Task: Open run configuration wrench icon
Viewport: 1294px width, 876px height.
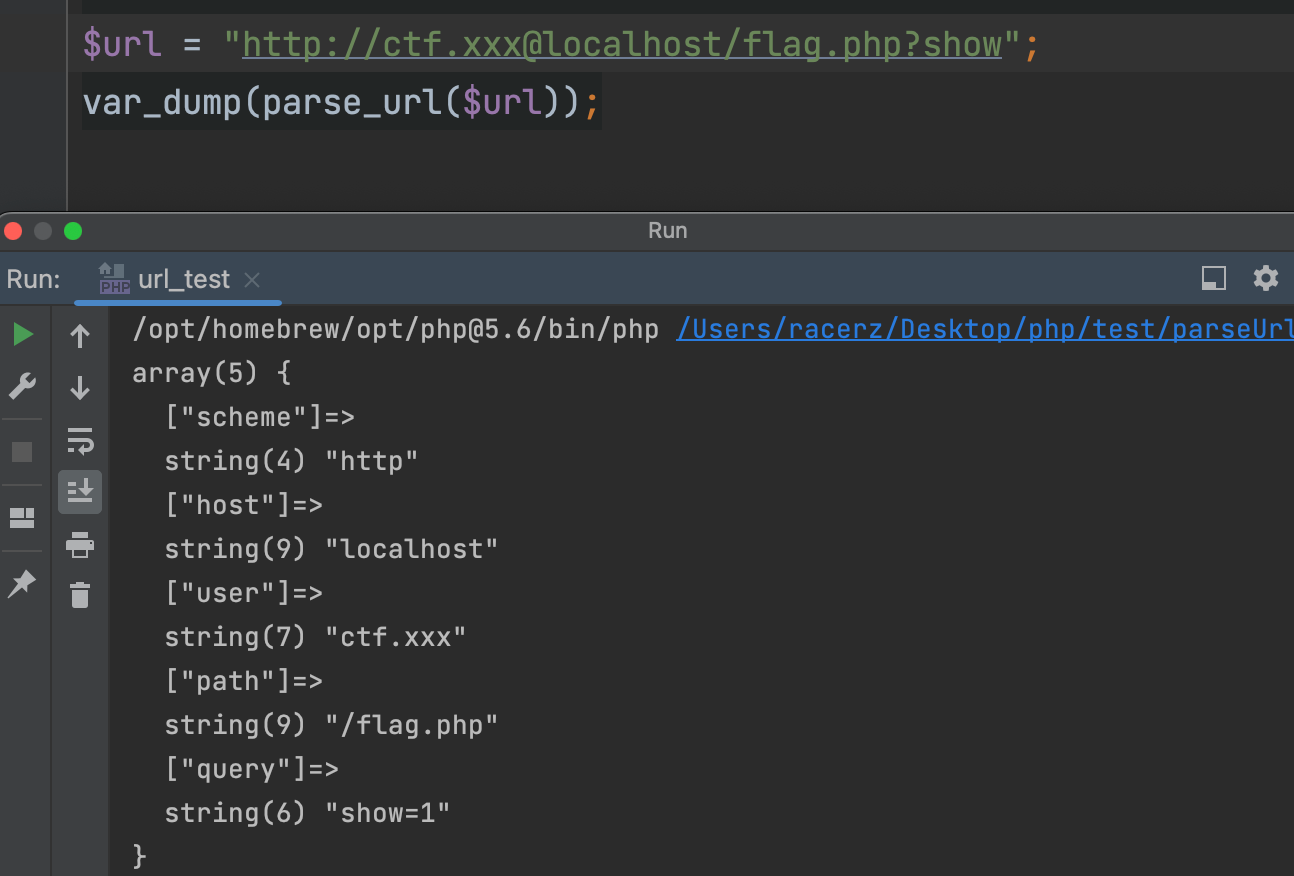Action: [x=23, y=386]
